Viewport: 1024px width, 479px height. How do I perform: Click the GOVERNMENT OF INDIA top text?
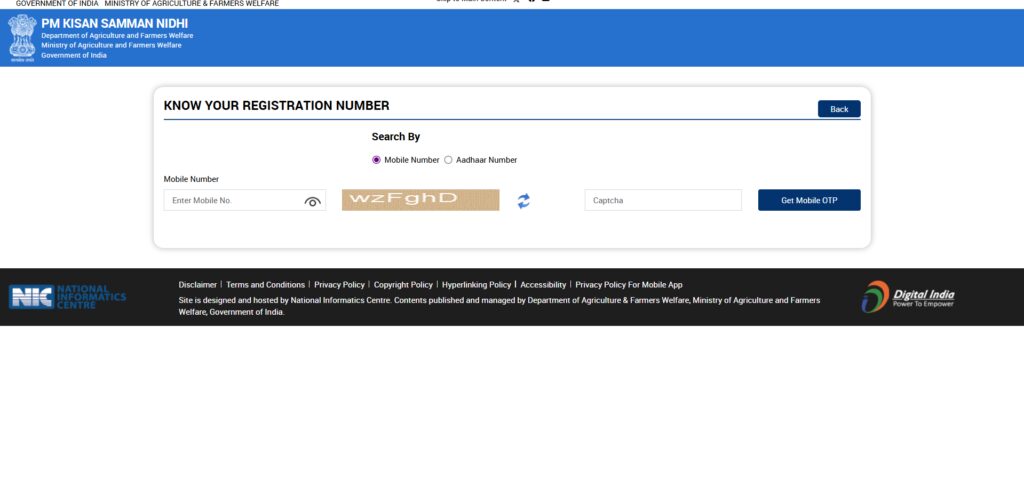click(x=57, y=3)
